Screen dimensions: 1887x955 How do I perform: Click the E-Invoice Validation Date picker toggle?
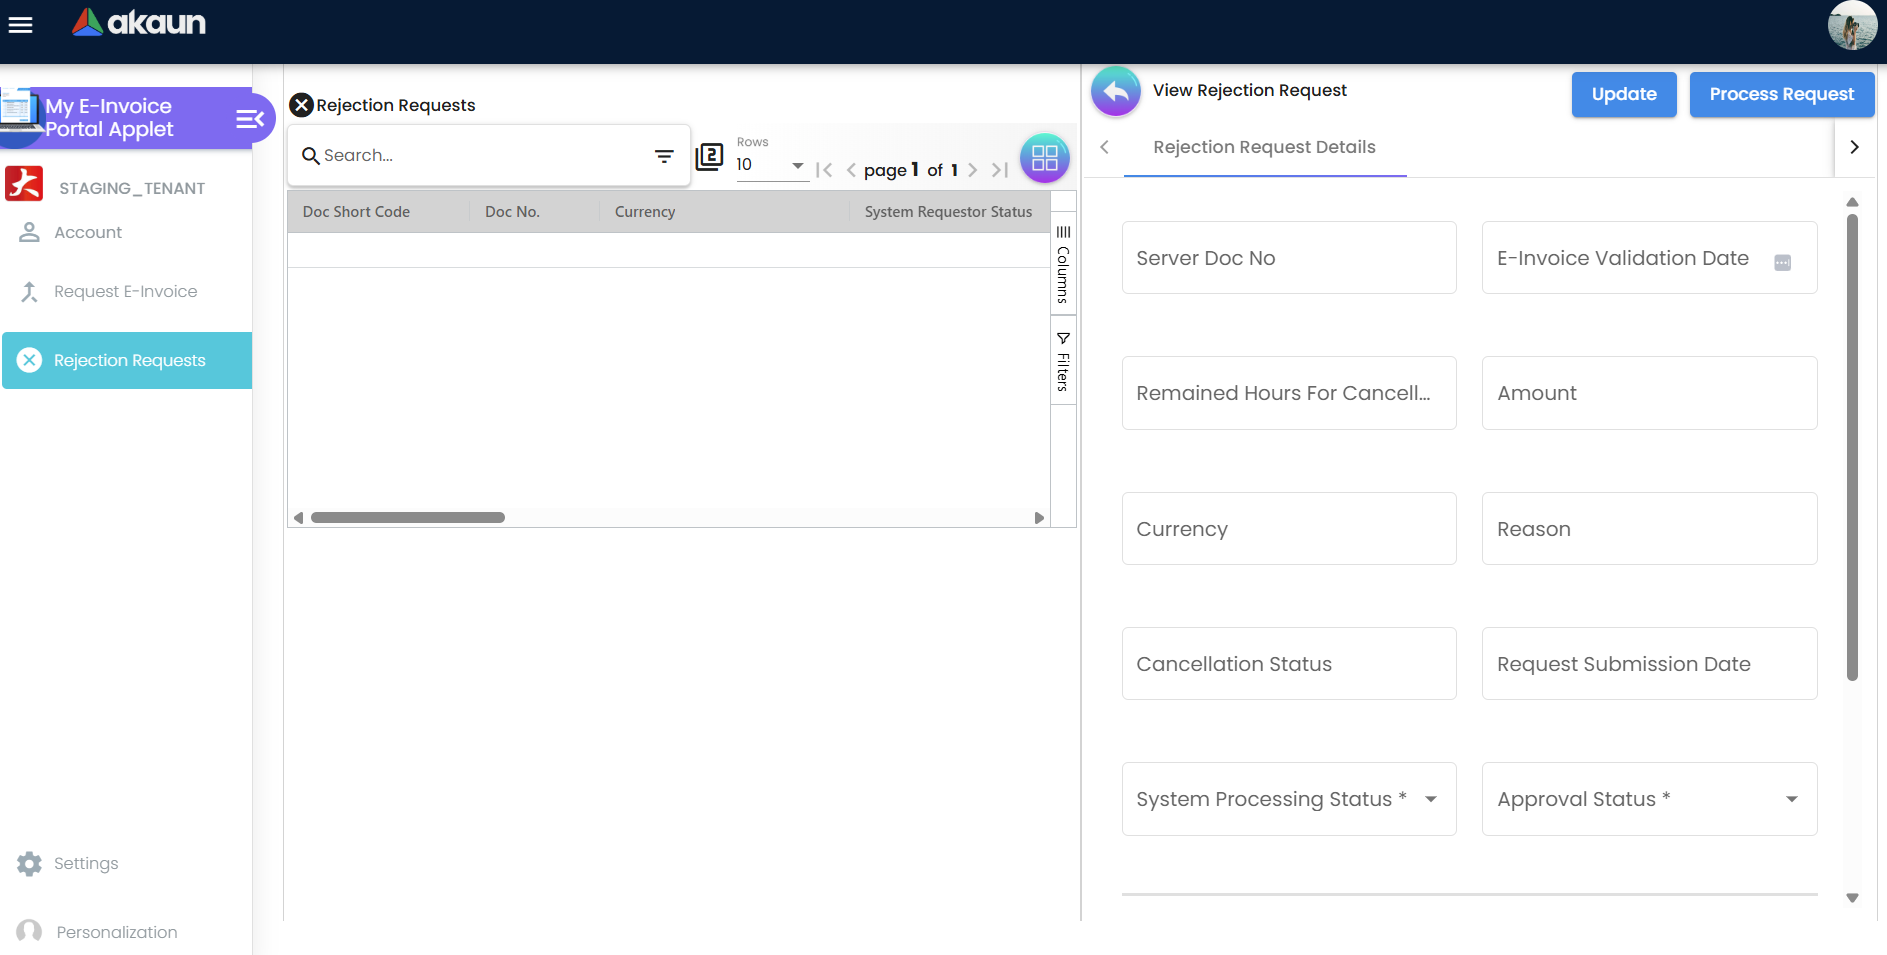click(x=1783, y=262)
